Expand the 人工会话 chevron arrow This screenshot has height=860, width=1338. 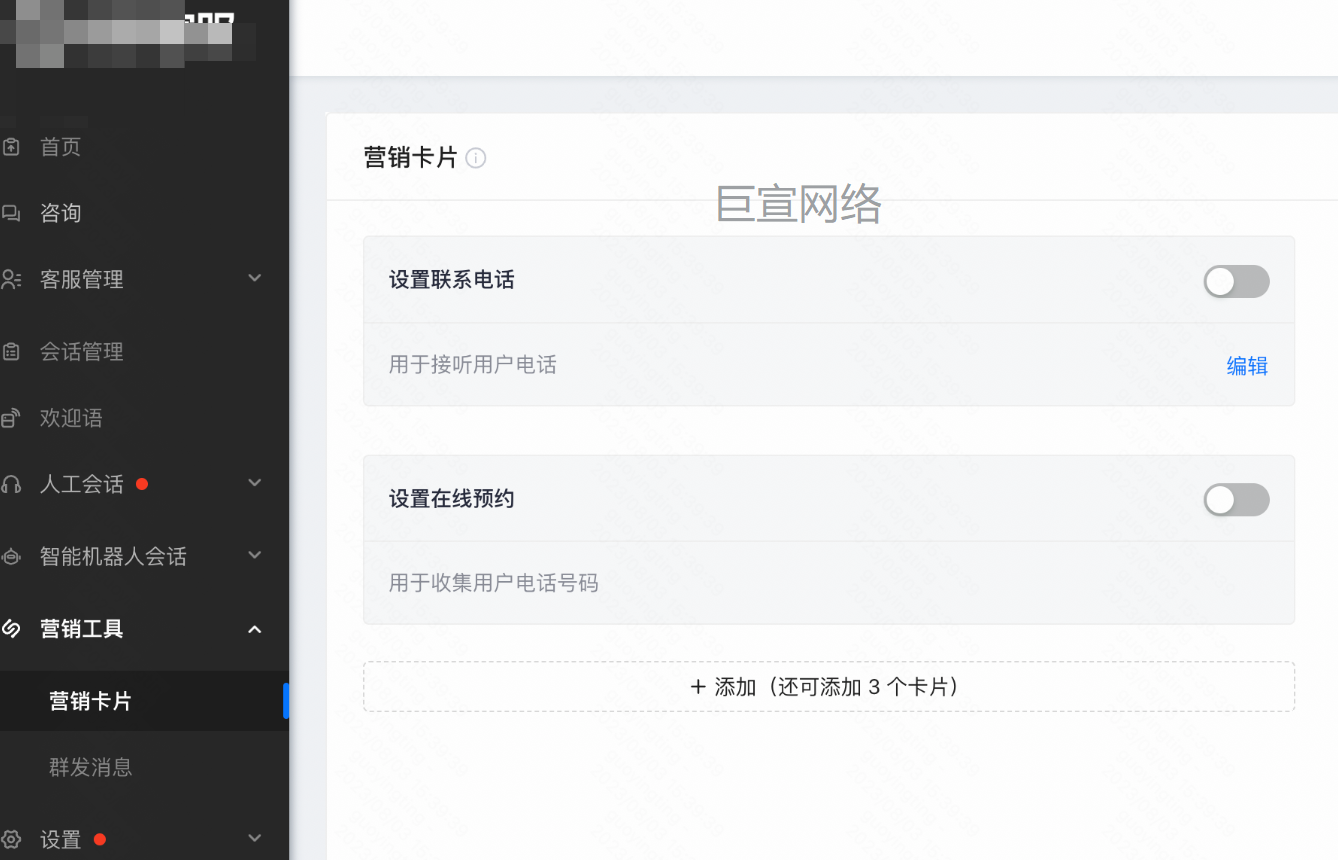tap(255, 483)
